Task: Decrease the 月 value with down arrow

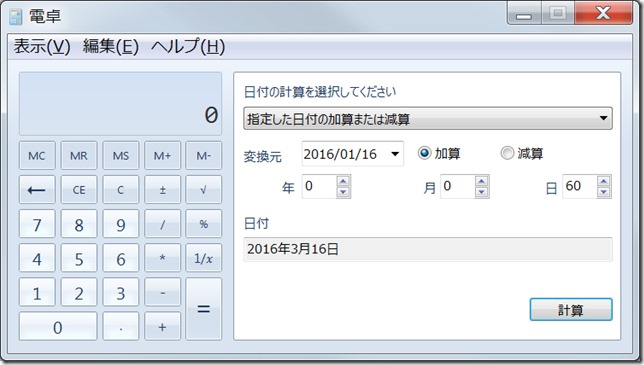Action: (x=482, y=192)
